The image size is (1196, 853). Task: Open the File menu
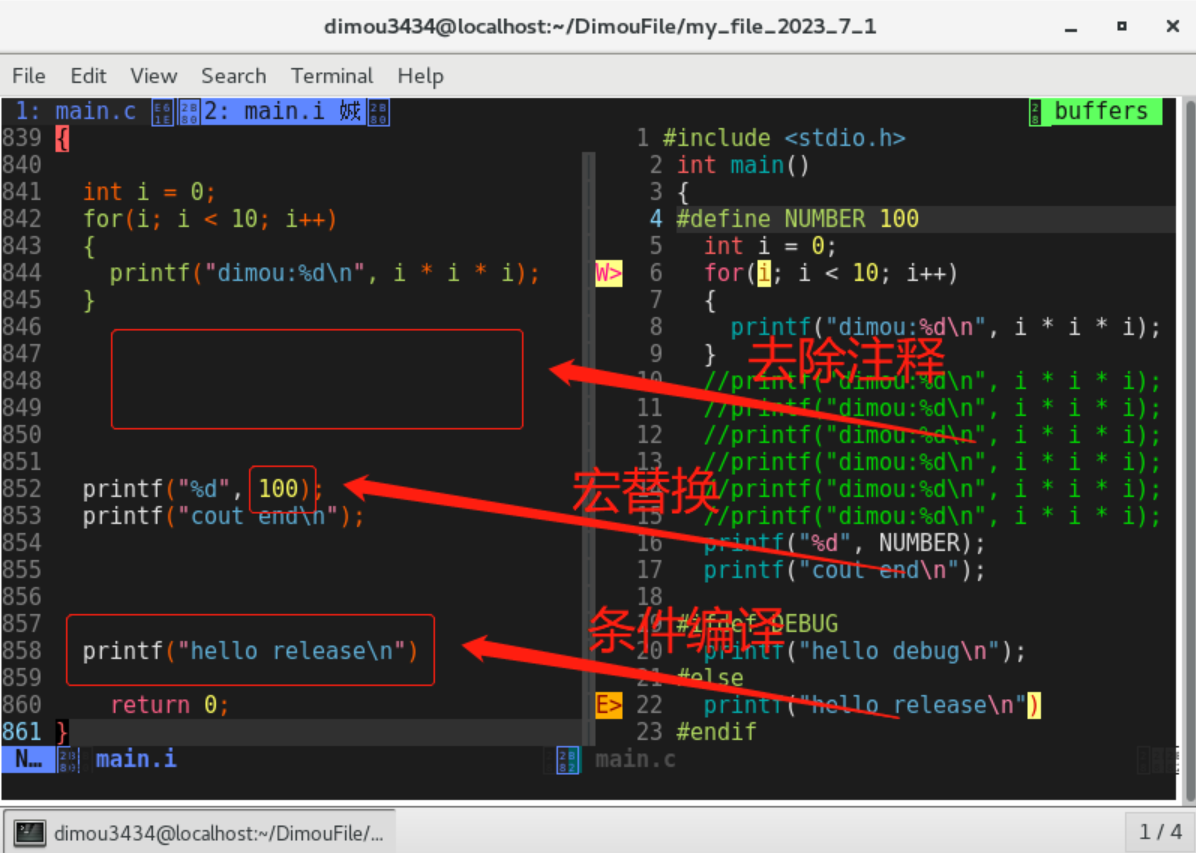coord(29,76)
